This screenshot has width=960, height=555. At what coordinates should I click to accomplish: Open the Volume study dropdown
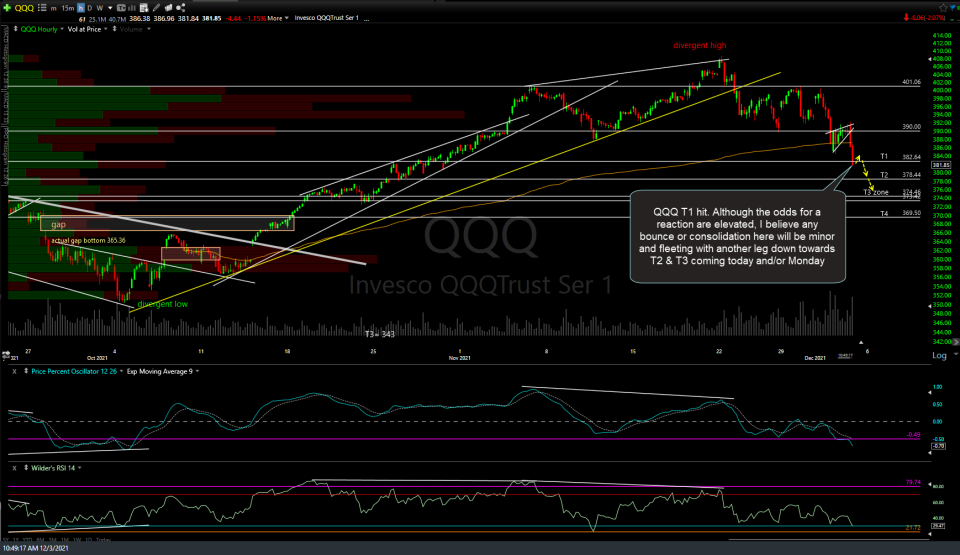pos(149,29)
